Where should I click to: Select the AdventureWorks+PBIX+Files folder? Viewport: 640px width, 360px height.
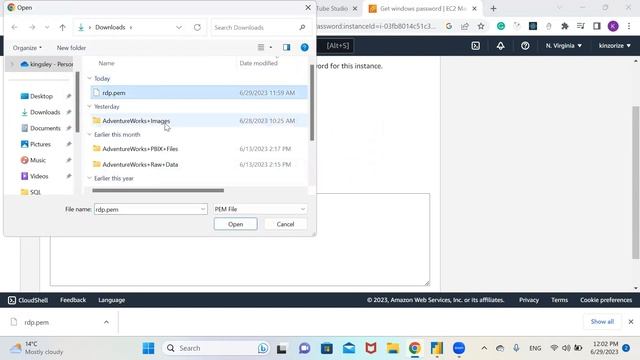point(199,149)
